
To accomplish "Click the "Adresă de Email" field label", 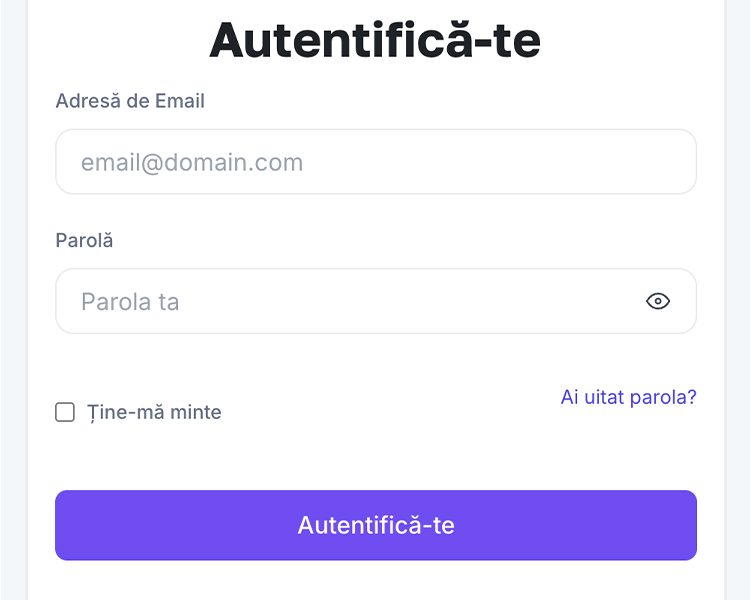I will click(x=130, y=101).
